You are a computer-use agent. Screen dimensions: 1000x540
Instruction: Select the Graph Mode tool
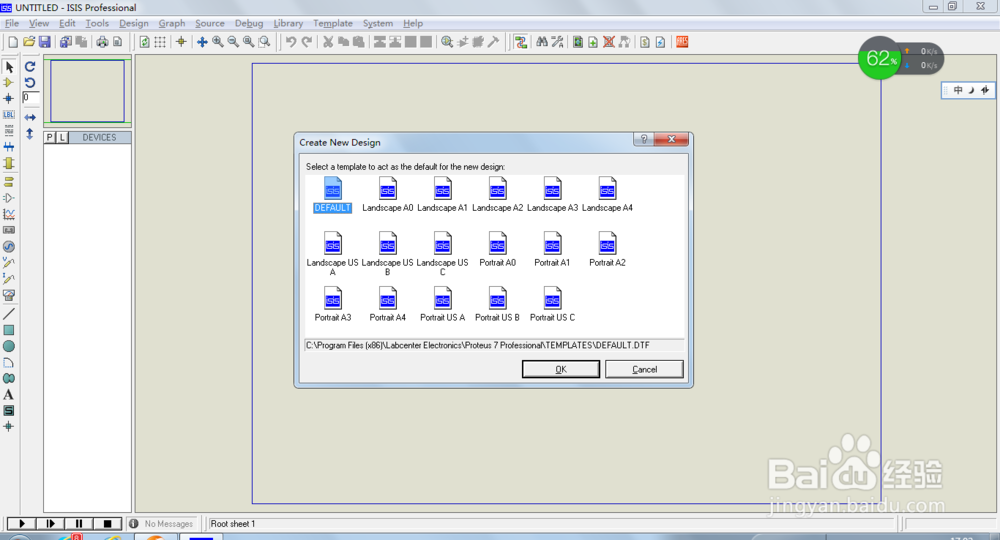click(x=9, y=214)
